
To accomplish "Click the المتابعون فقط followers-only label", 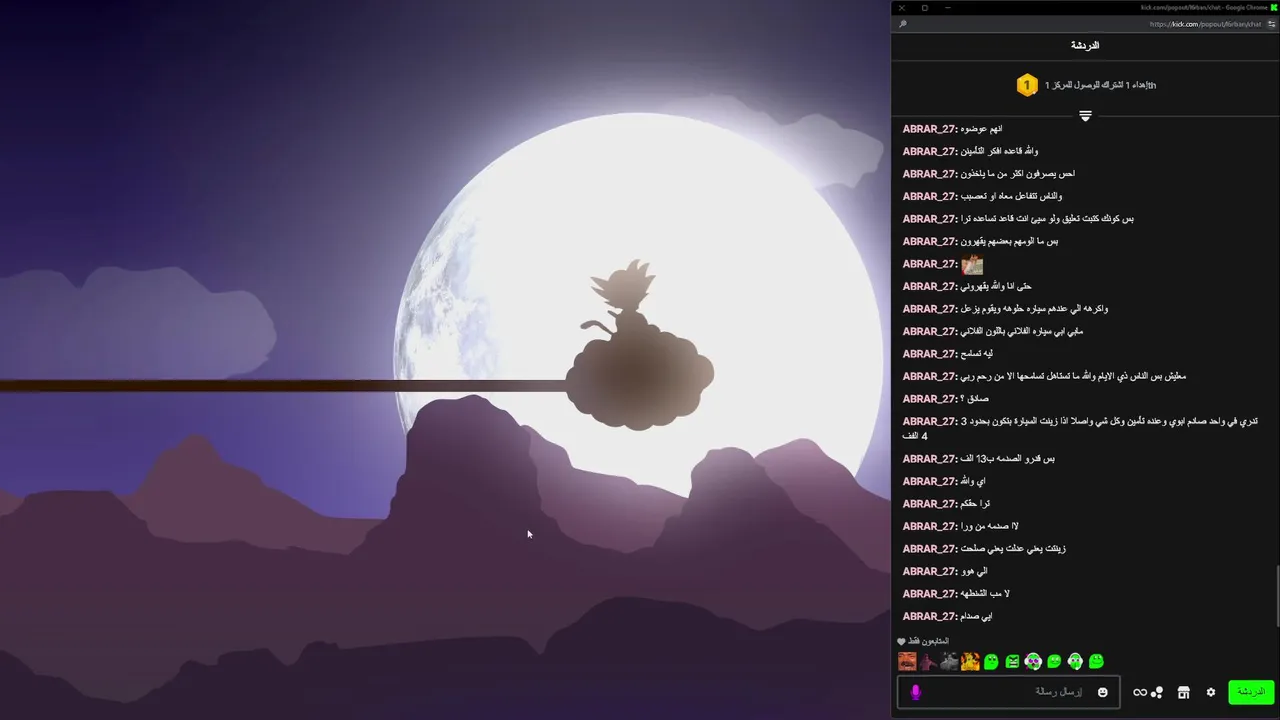I will pyautogui.click(x=929, y=641).
